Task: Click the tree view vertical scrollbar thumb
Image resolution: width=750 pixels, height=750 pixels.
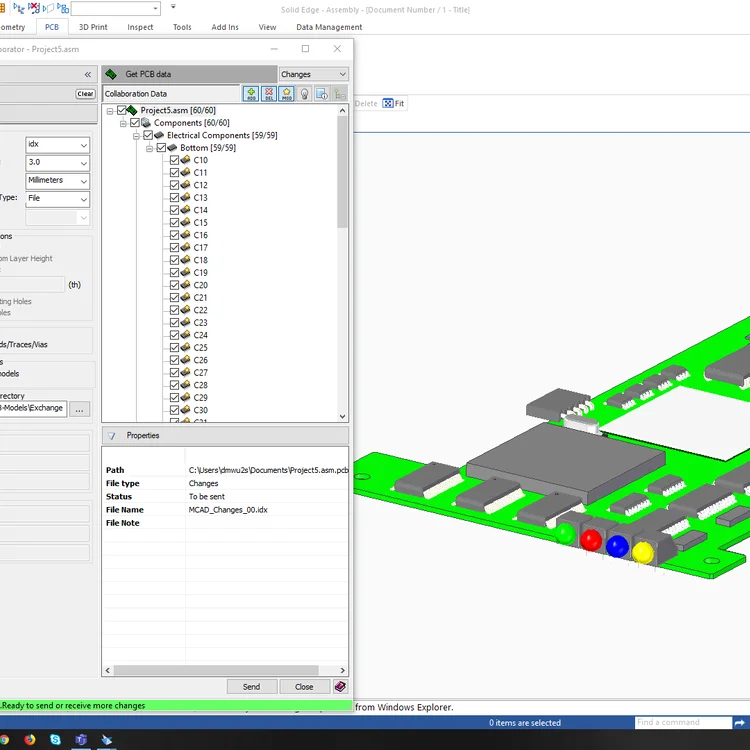Action: click(x=342, y=172)
